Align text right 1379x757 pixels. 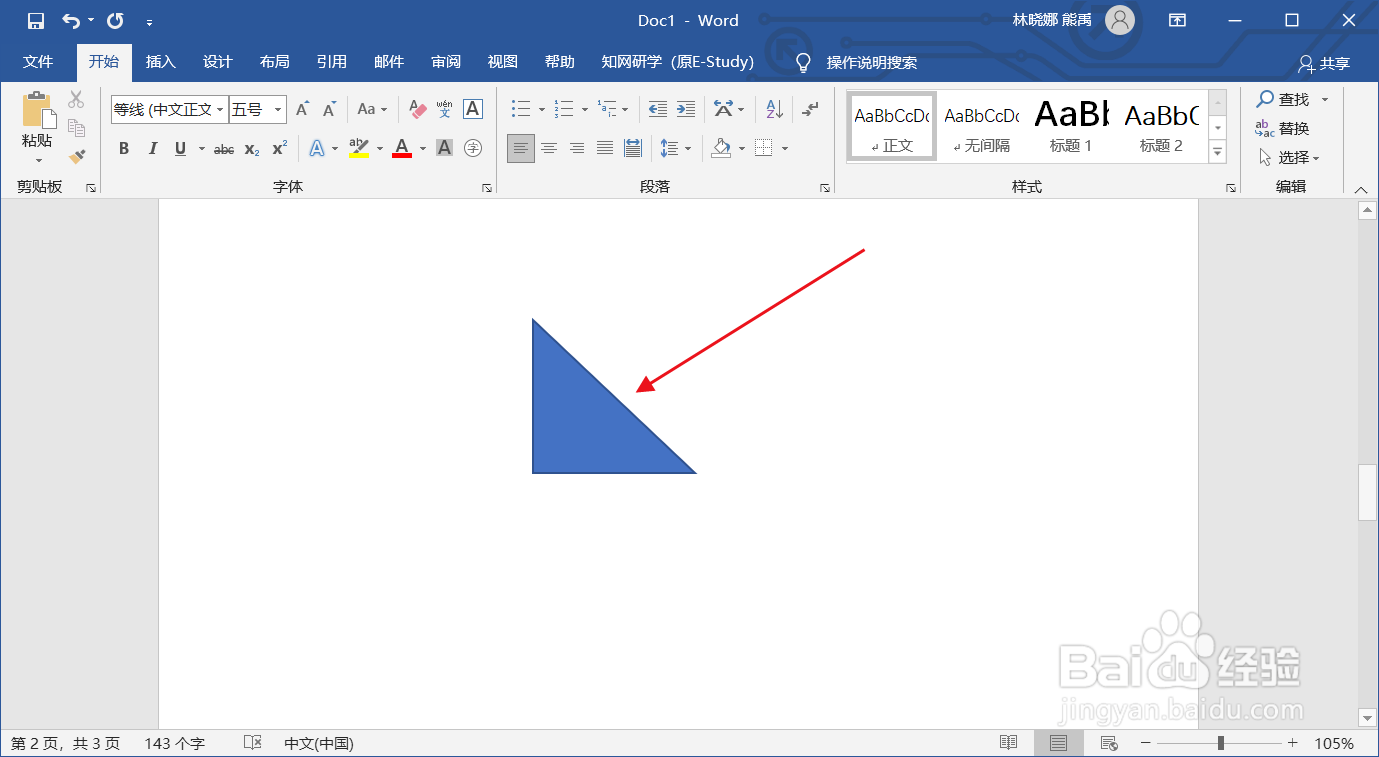click(577, 148)
